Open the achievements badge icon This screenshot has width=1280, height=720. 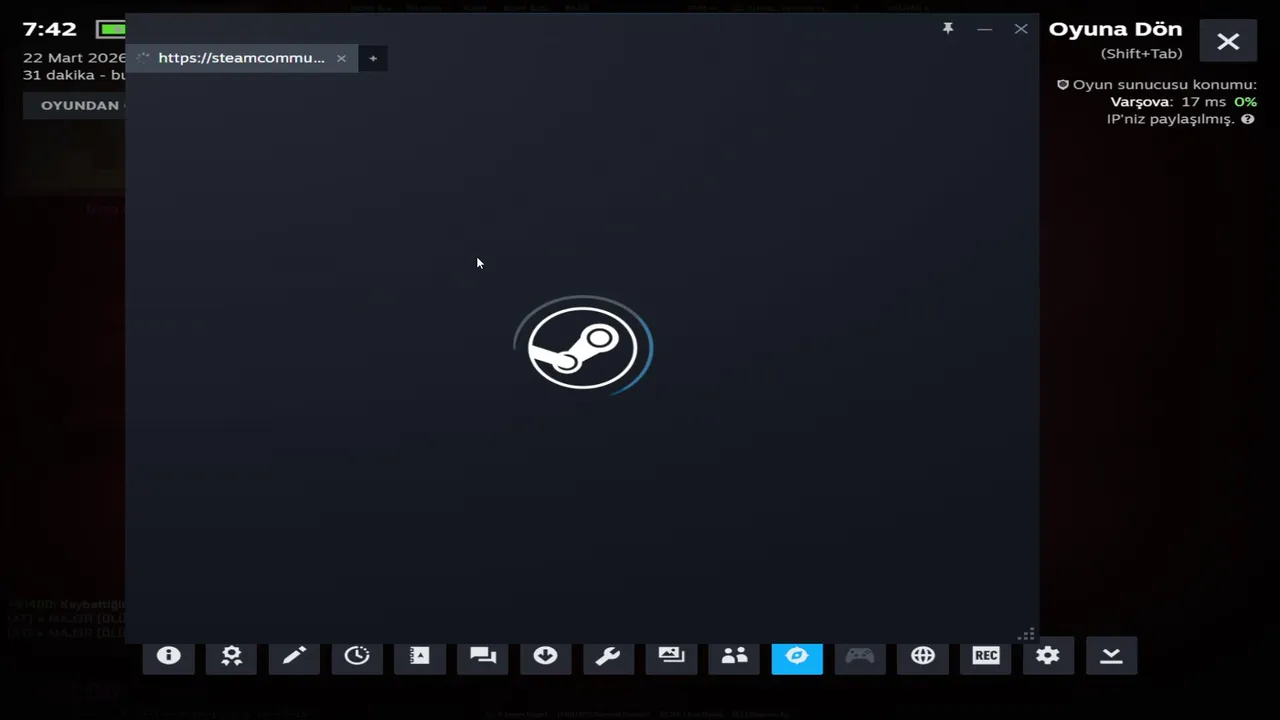pos(231,656)
